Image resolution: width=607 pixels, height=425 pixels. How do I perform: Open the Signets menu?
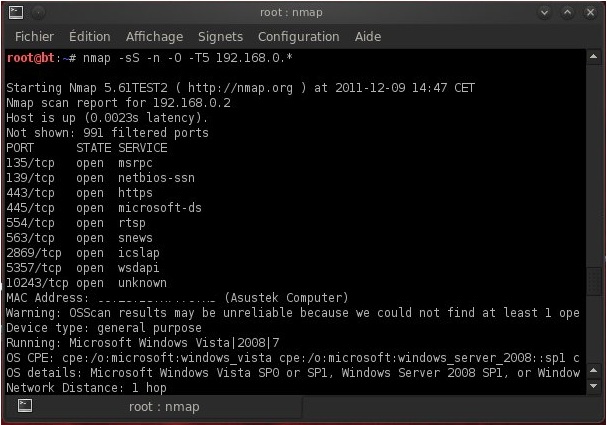(x=220, y=37)
